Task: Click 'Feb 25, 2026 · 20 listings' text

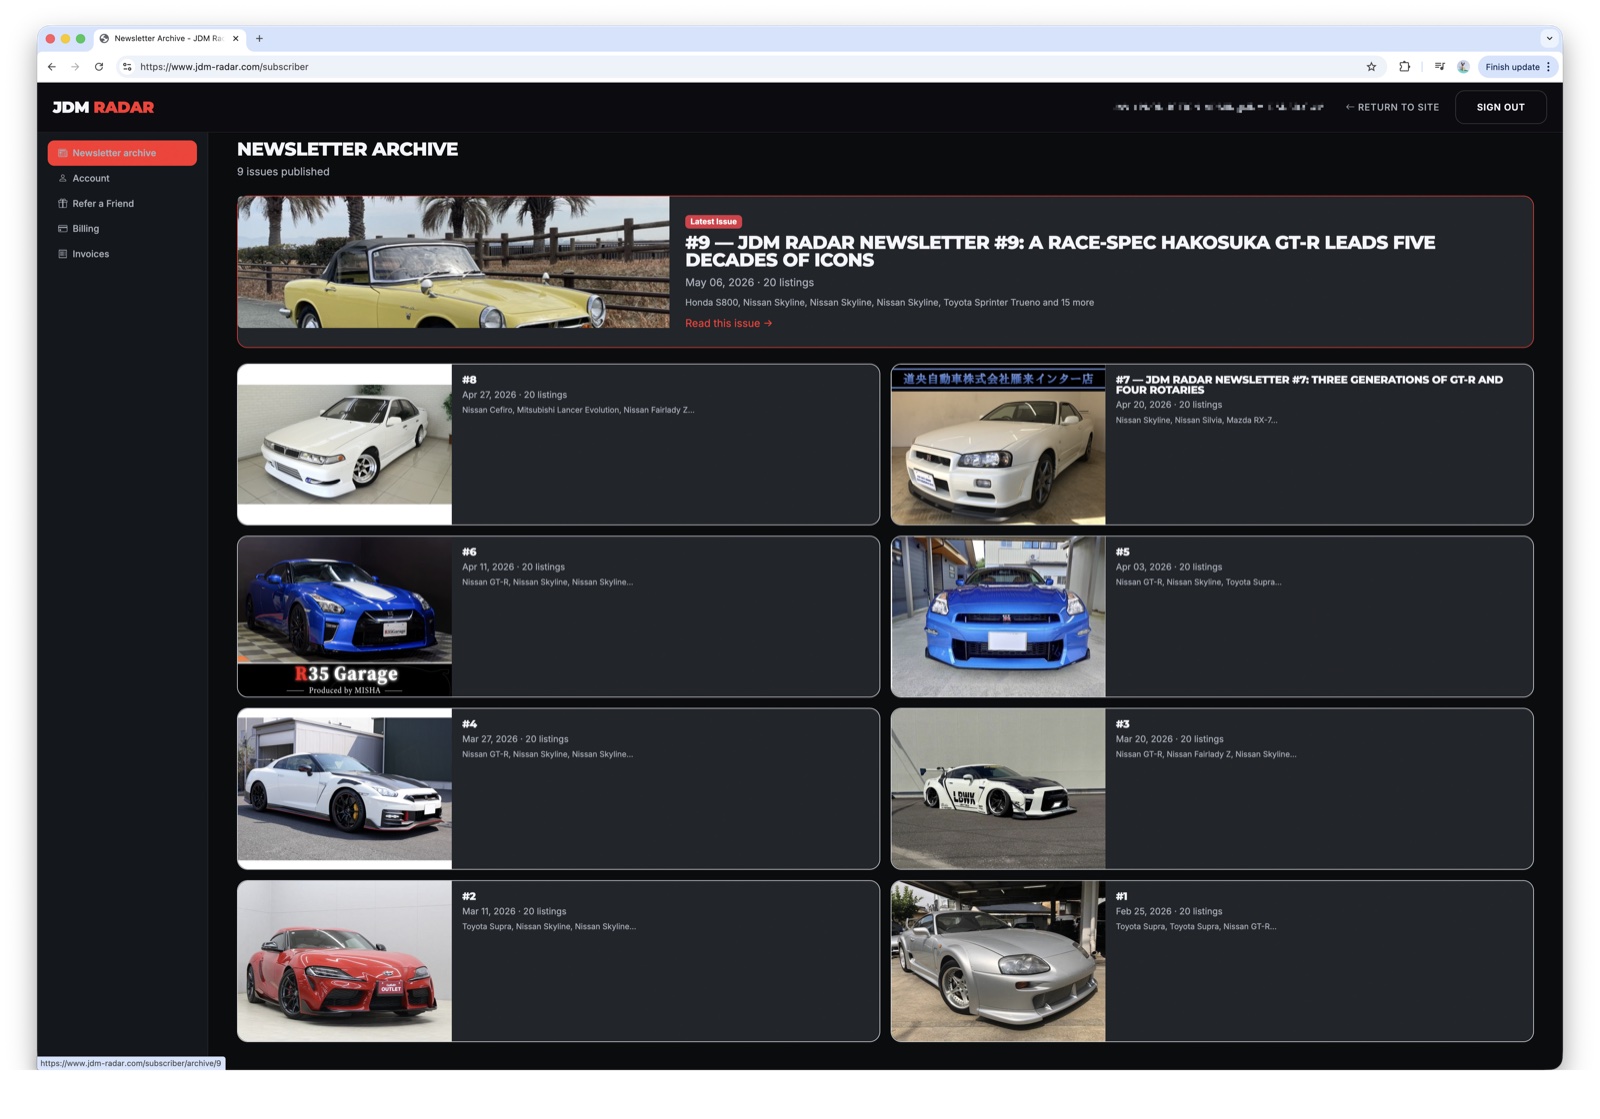Action: click(1169, 911)
